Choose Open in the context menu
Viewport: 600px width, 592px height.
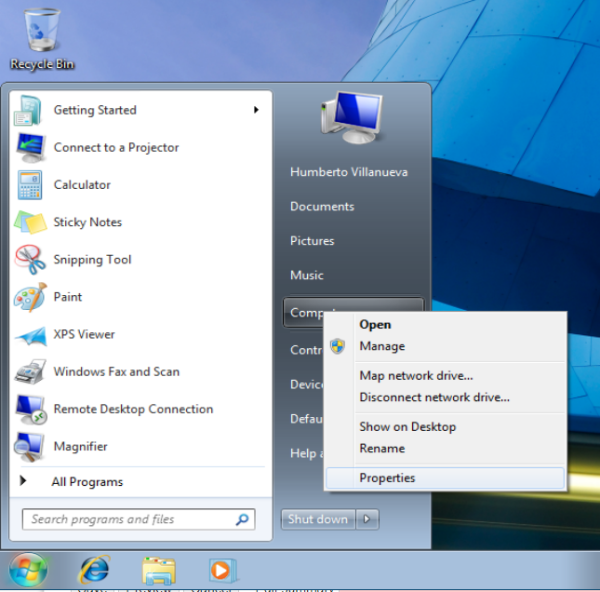[x=445, y=325]
